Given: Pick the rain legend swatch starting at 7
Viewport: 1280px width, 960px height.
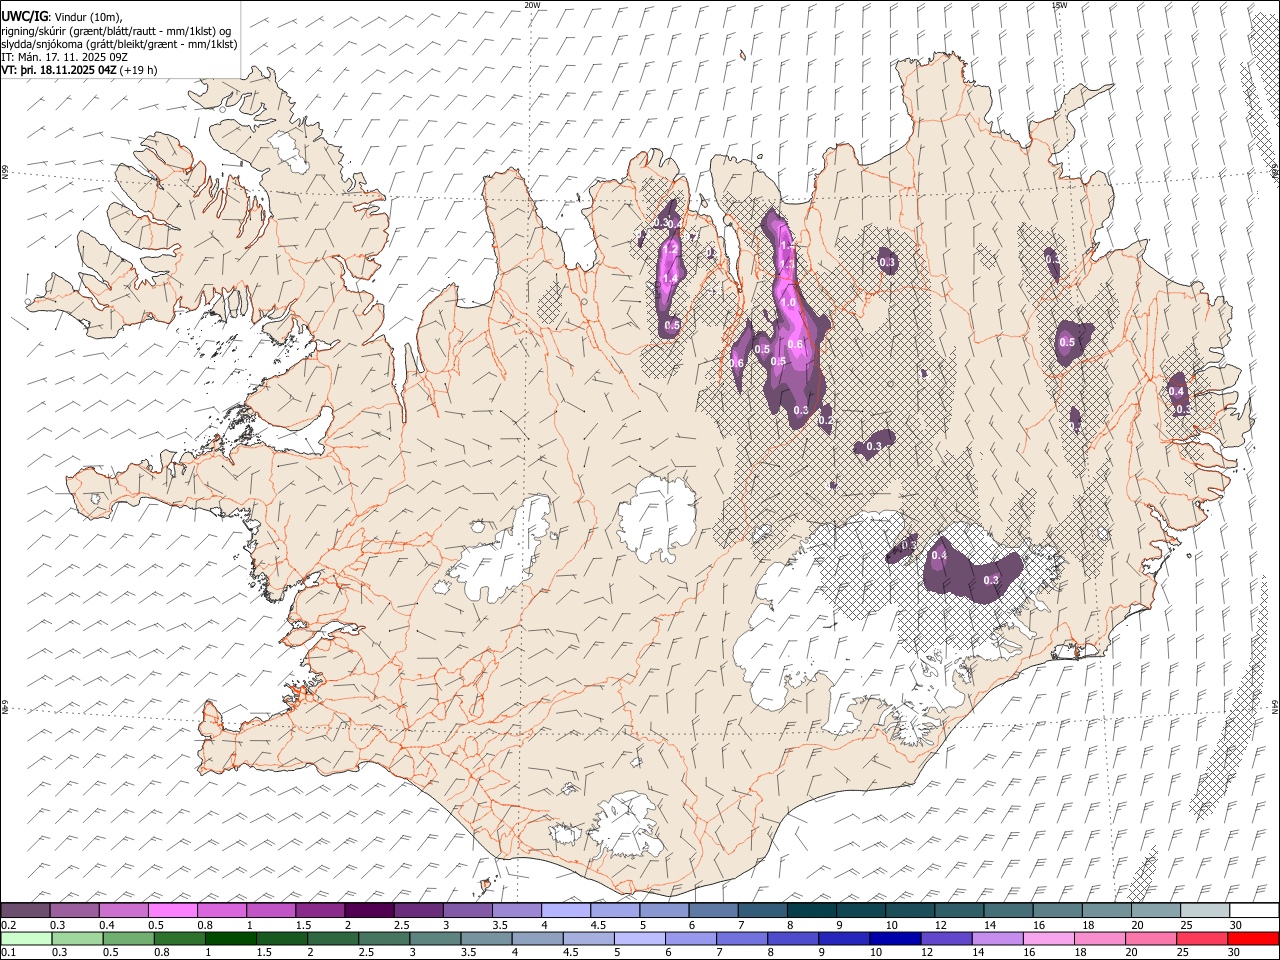Looking at the screenshot, I should (740, 938).
